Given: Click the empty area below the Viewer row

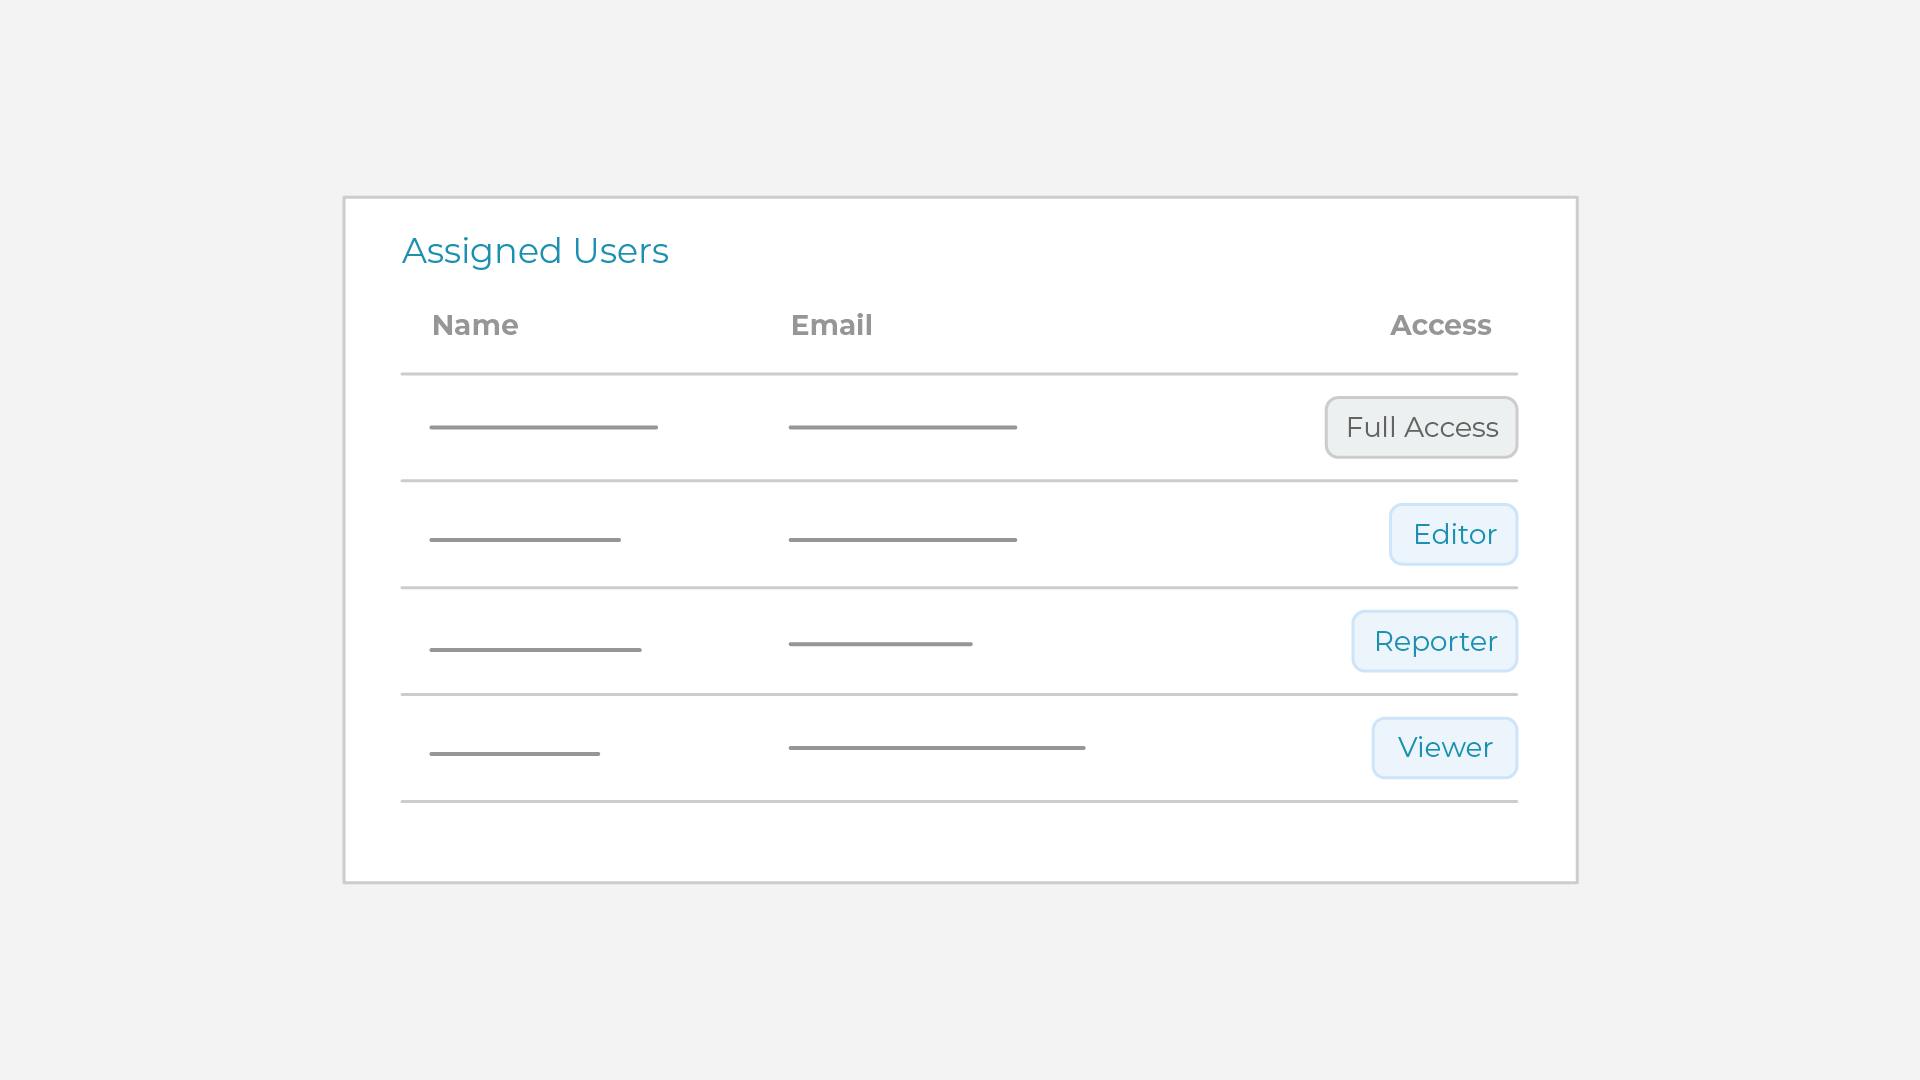Looking at the screenshot, I should (x=958, y=841).
